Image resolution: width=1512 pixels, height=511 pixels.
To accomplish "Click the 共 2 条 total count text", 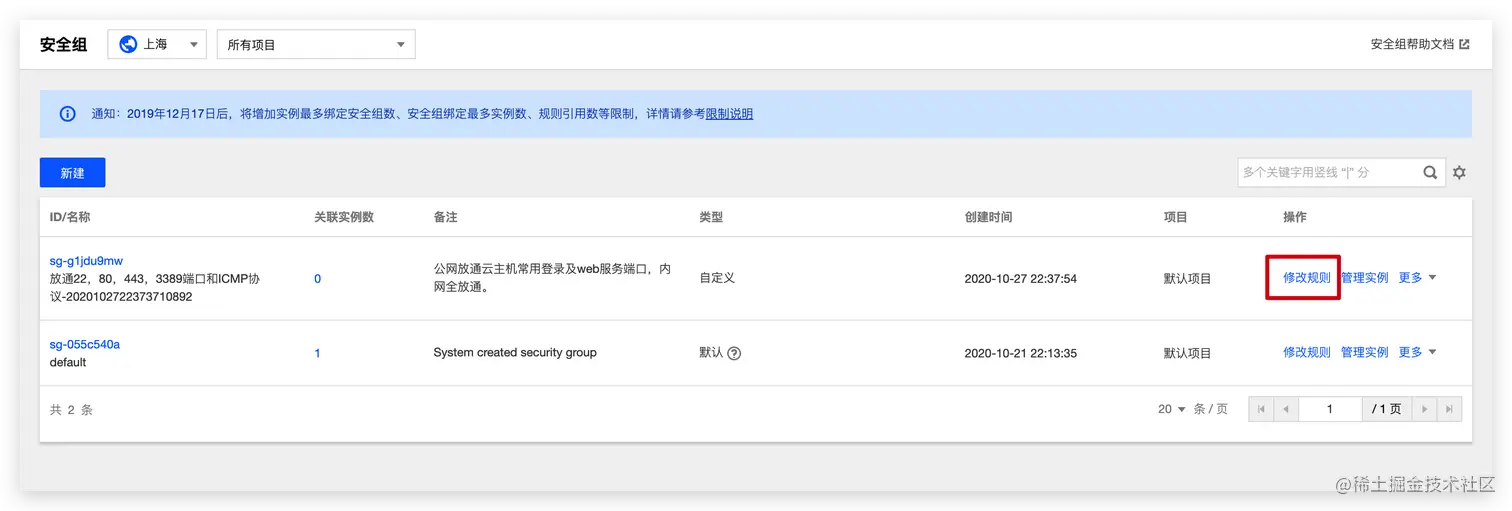I will (71, 410).
